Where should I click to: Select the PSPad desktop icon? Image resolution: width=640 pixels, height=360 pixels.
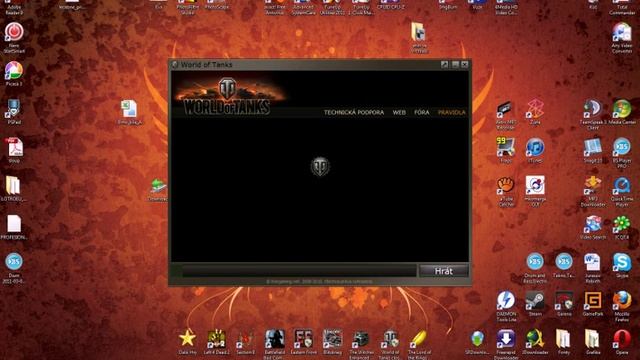coord(13,109)
